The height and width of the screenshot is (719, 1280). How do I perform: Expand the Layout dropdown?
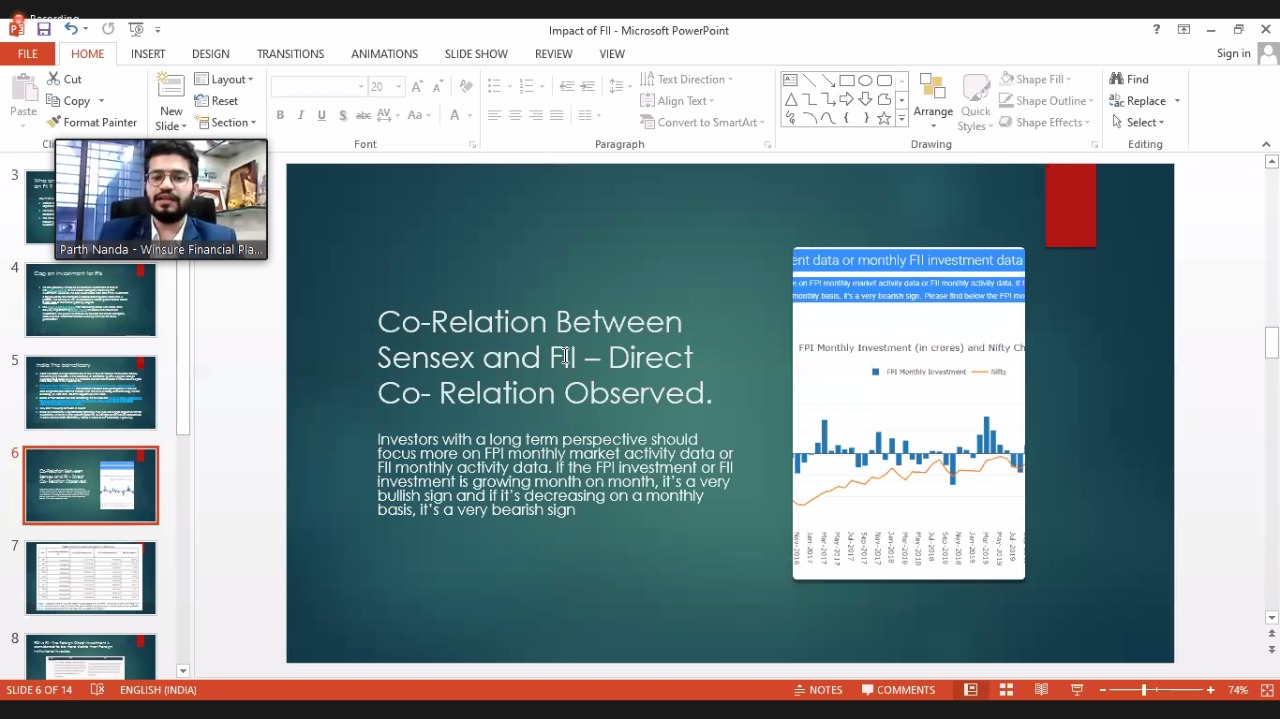click(x=224, y=79)
